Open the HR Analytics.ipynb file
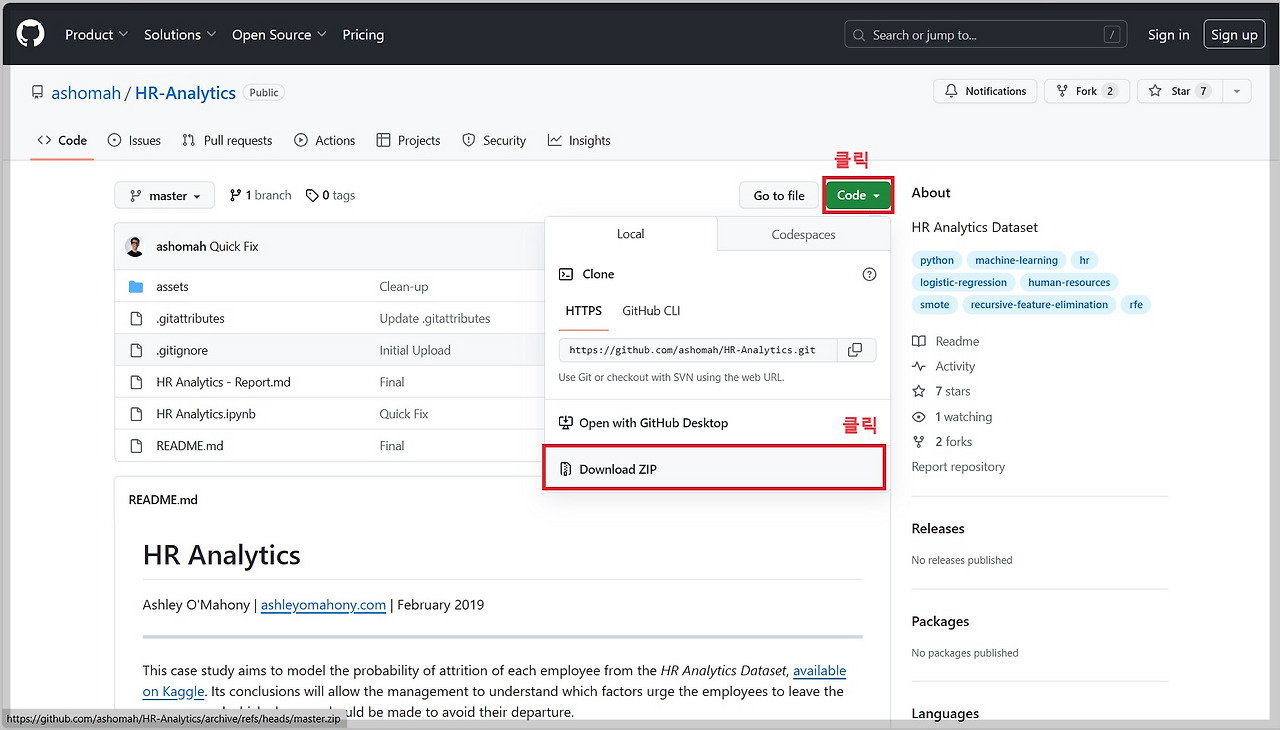1280x730 pixels. click(206, 414)
